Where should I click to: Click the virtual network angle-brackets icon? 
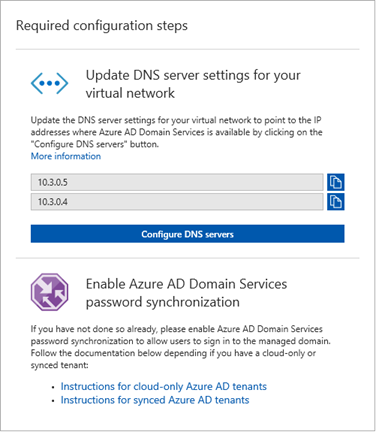(x=49, y=83)
